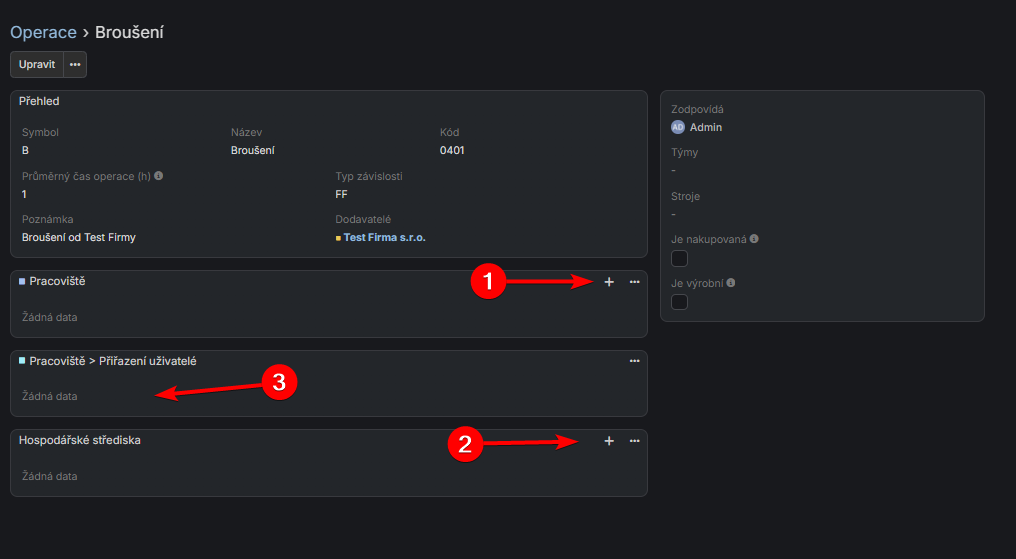
Task: Click info icon beside Průměrný čas operace
Action: click(159, 176)
